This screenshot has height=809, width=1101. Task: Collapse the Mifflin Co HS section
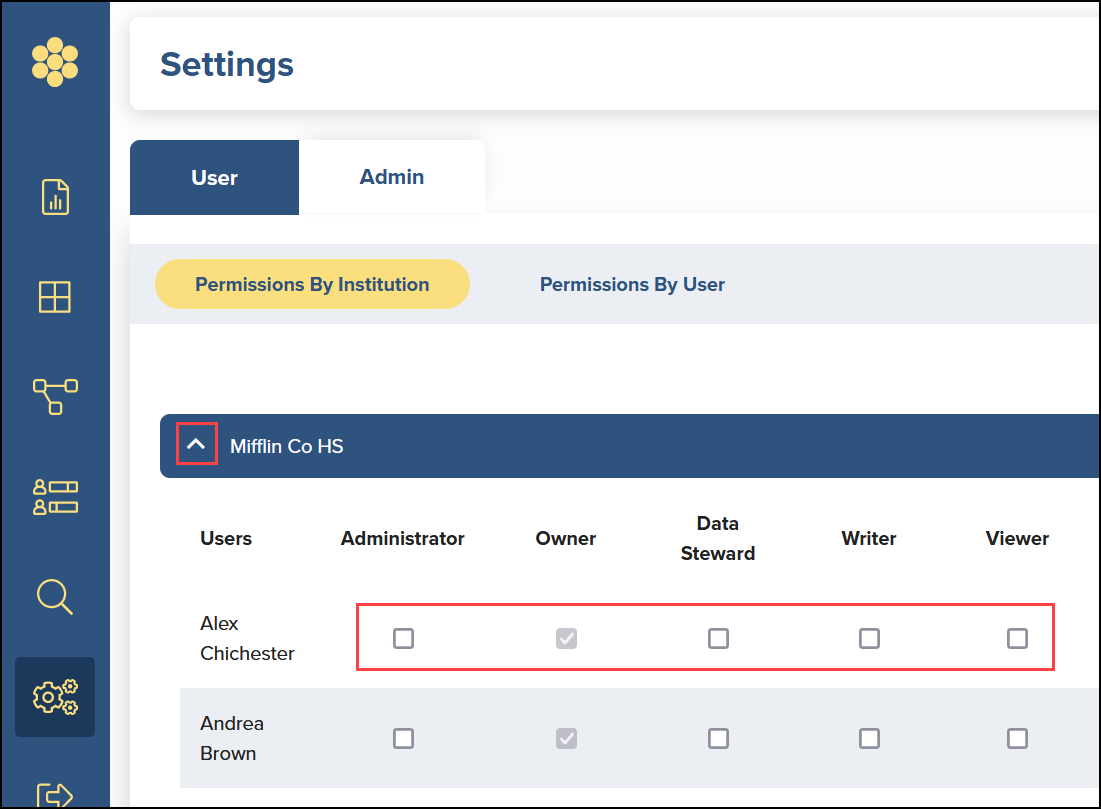point(197,444)
